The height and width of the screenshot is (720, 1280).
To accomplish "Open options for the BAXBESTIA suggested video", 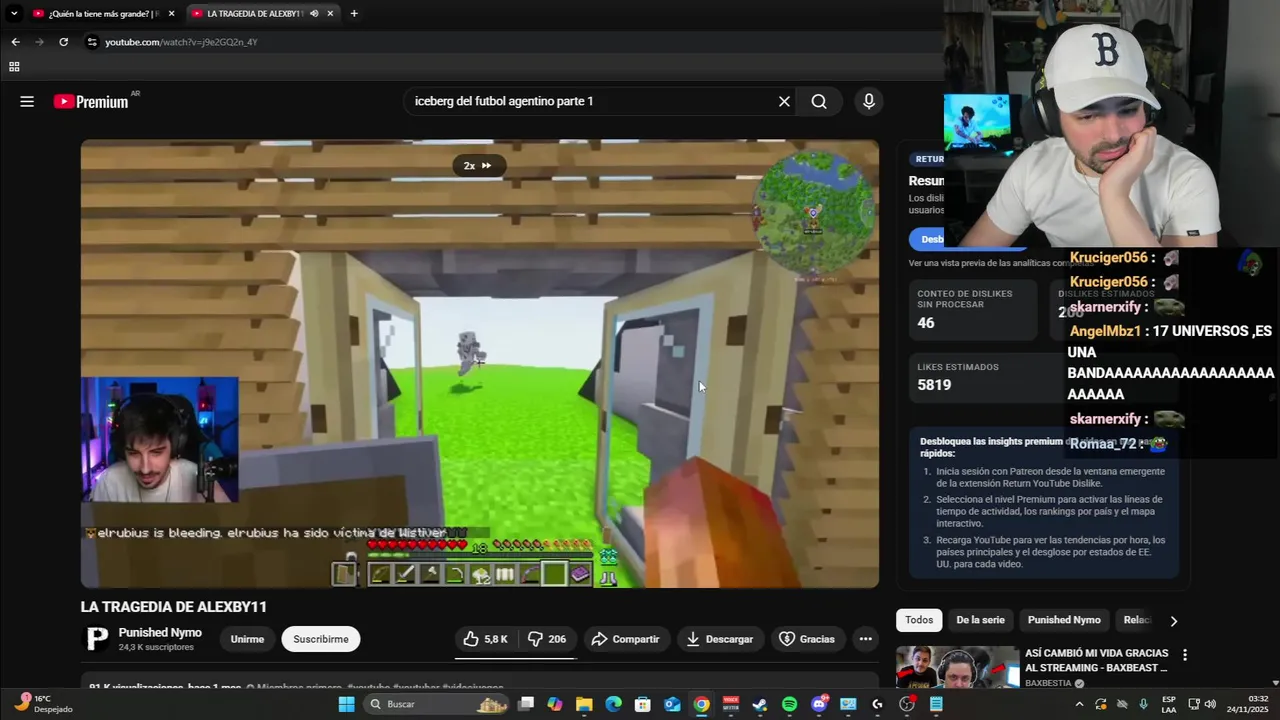I will (x=1185, y=655).
